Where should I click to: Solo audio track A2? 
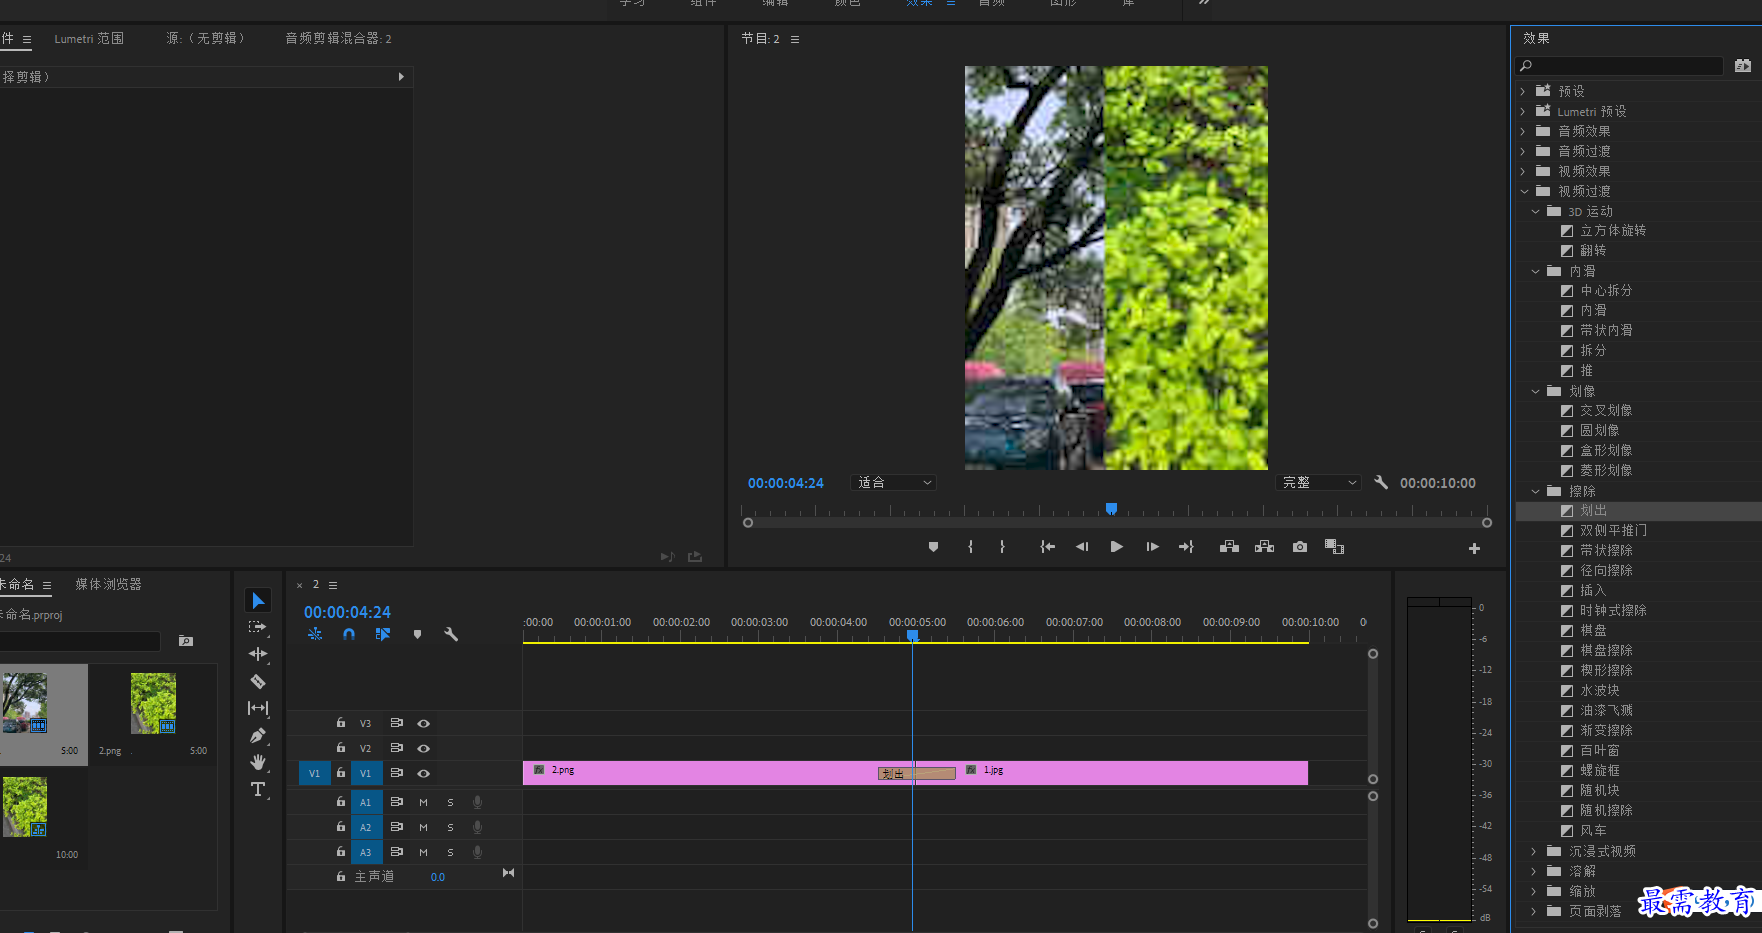tap(450, 827)
